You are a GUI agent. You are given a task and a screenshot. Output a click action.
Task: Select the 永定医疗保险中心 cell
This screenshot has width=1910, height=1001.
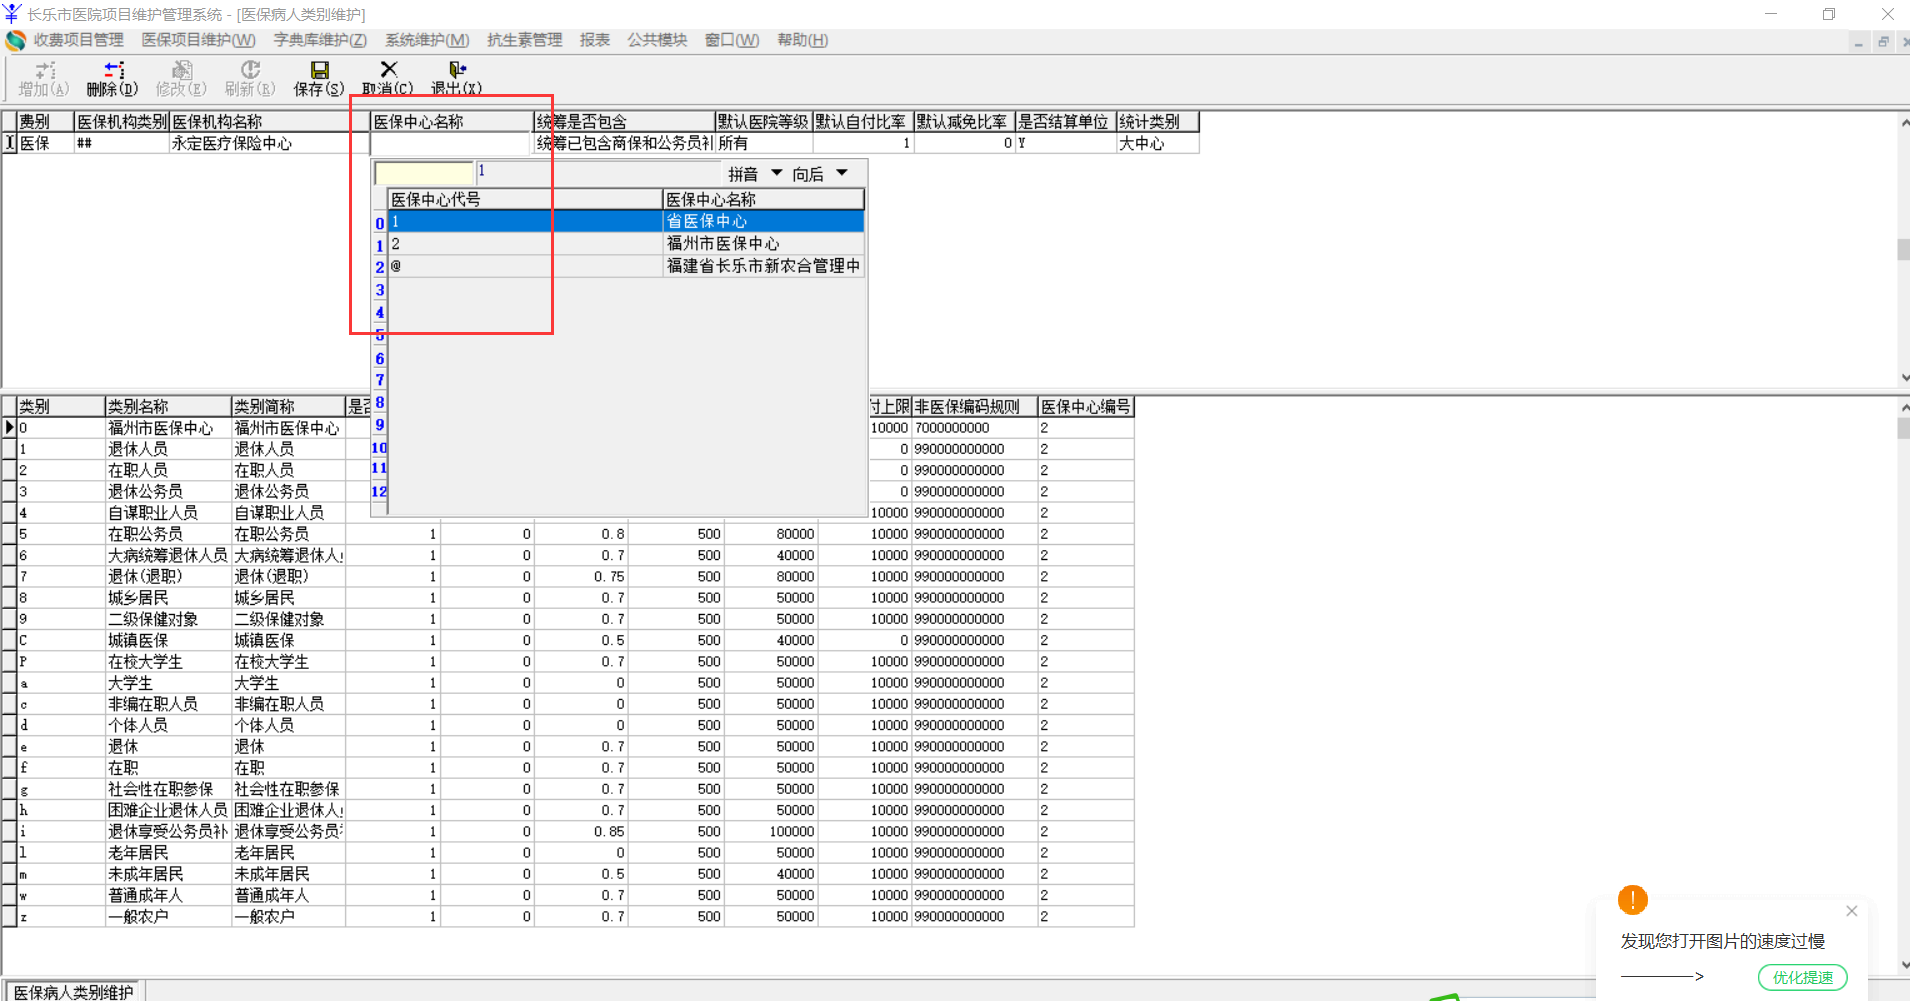(x=270, y=143)
